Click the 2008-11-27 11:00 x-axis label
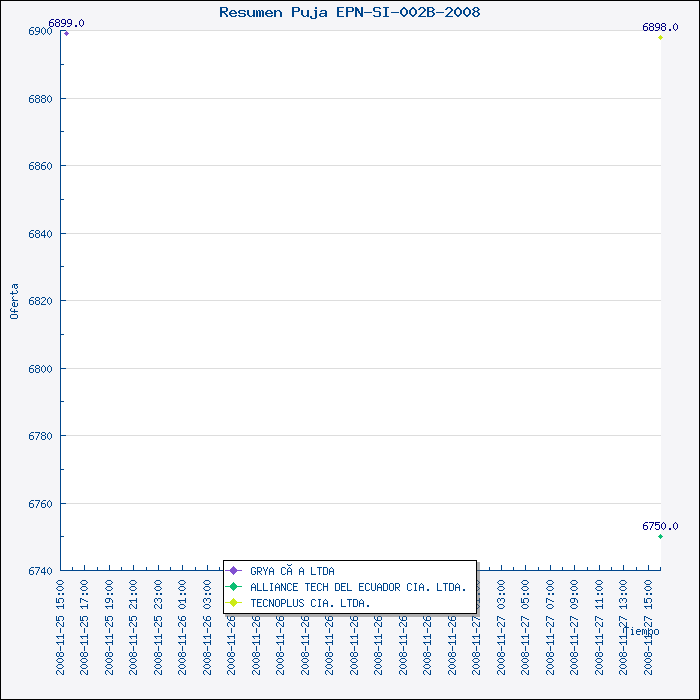This screenshot has height=700, width=700. 599,626
